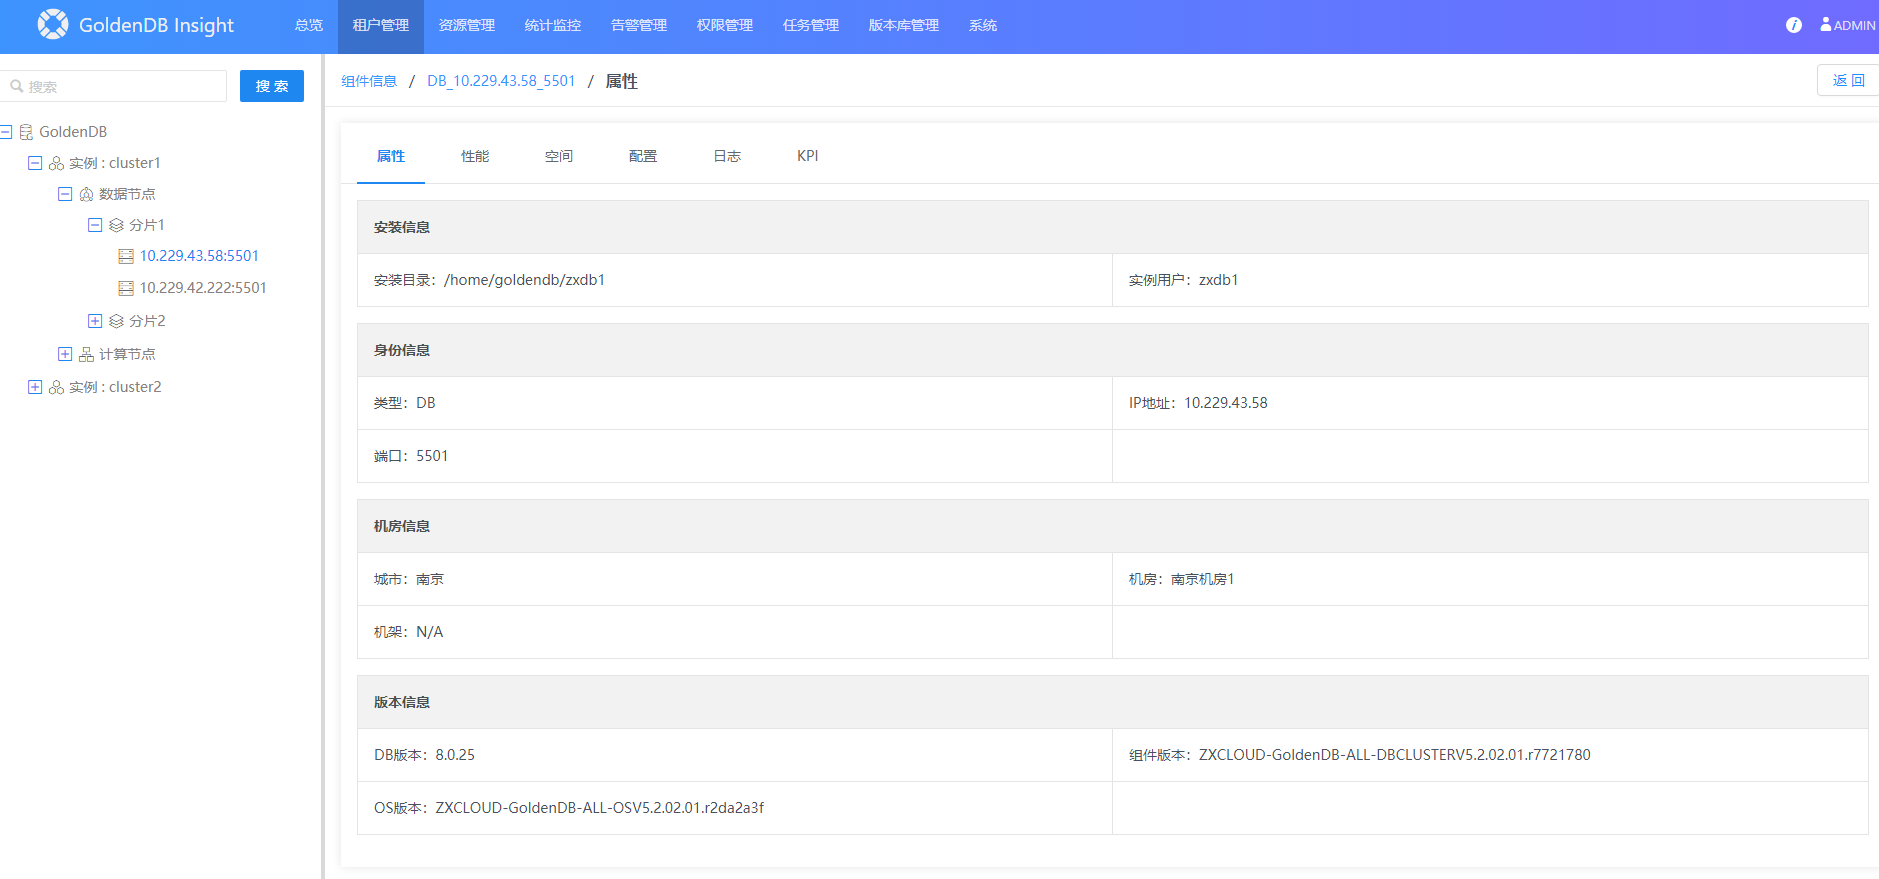Screen dimensions: 1879x879
Task: Click the 分片2 layers icon
Action: click(x=116, y=321)
